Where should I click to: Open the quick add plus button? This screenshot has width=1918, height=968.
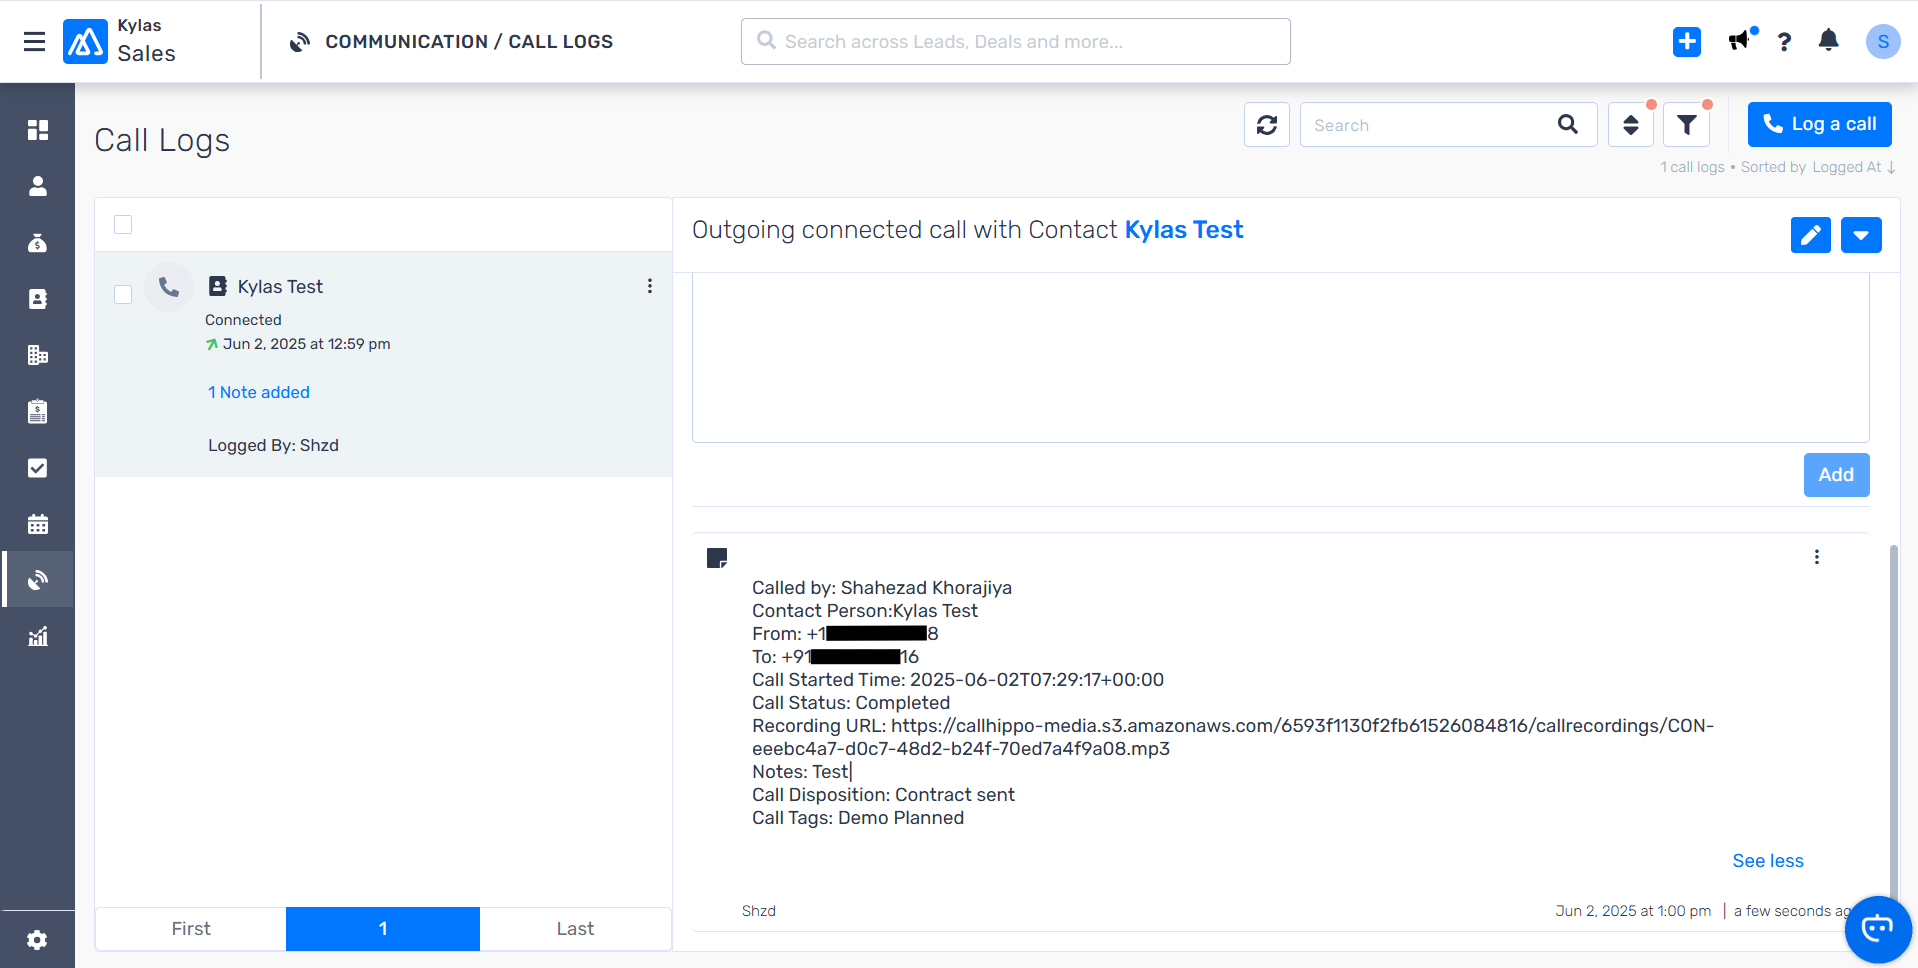coord(1686,41)
